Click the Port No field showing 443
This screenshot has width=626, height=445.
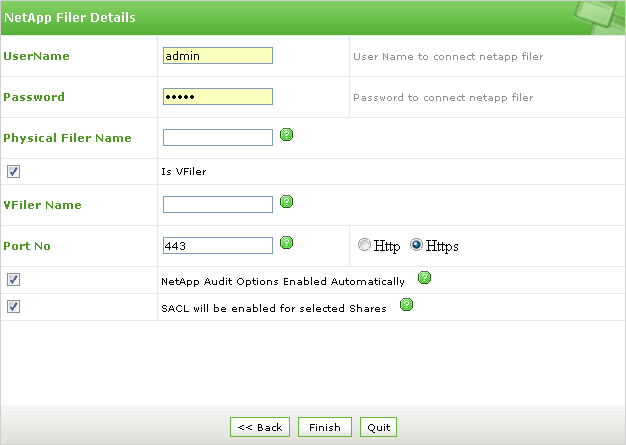point(217,245)
